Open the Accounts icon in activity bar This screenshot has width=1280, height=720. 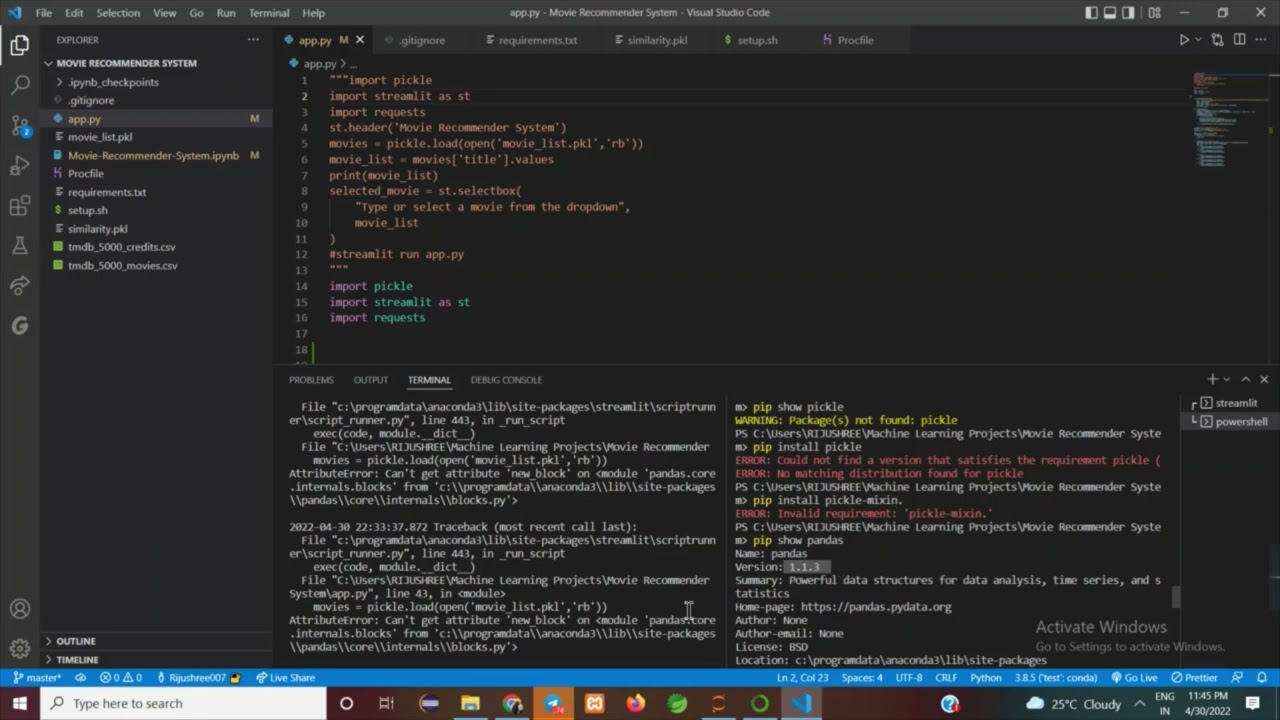point(20,608)
